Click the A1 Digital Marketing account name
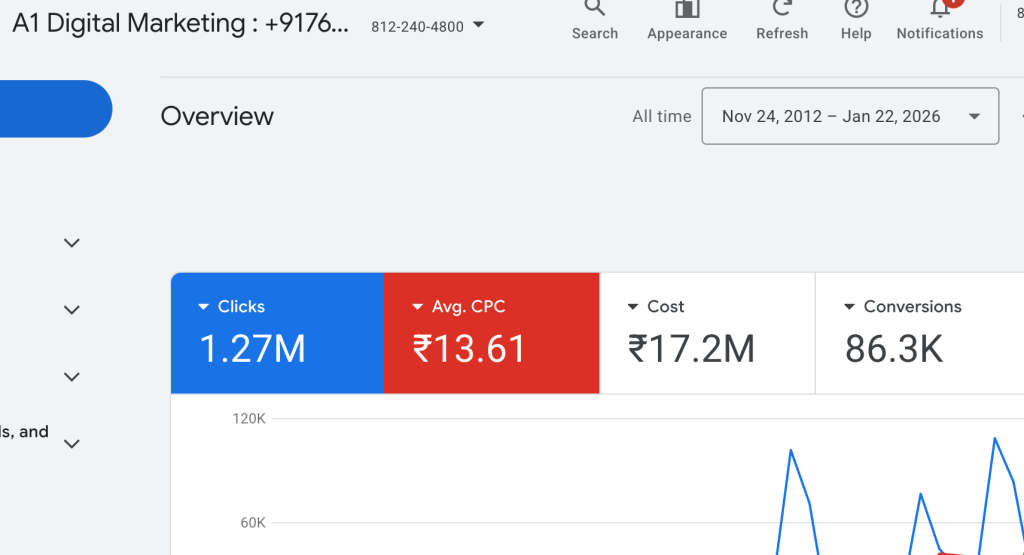This screenshot has height=555, width=1024. click(x=180, y=25)
